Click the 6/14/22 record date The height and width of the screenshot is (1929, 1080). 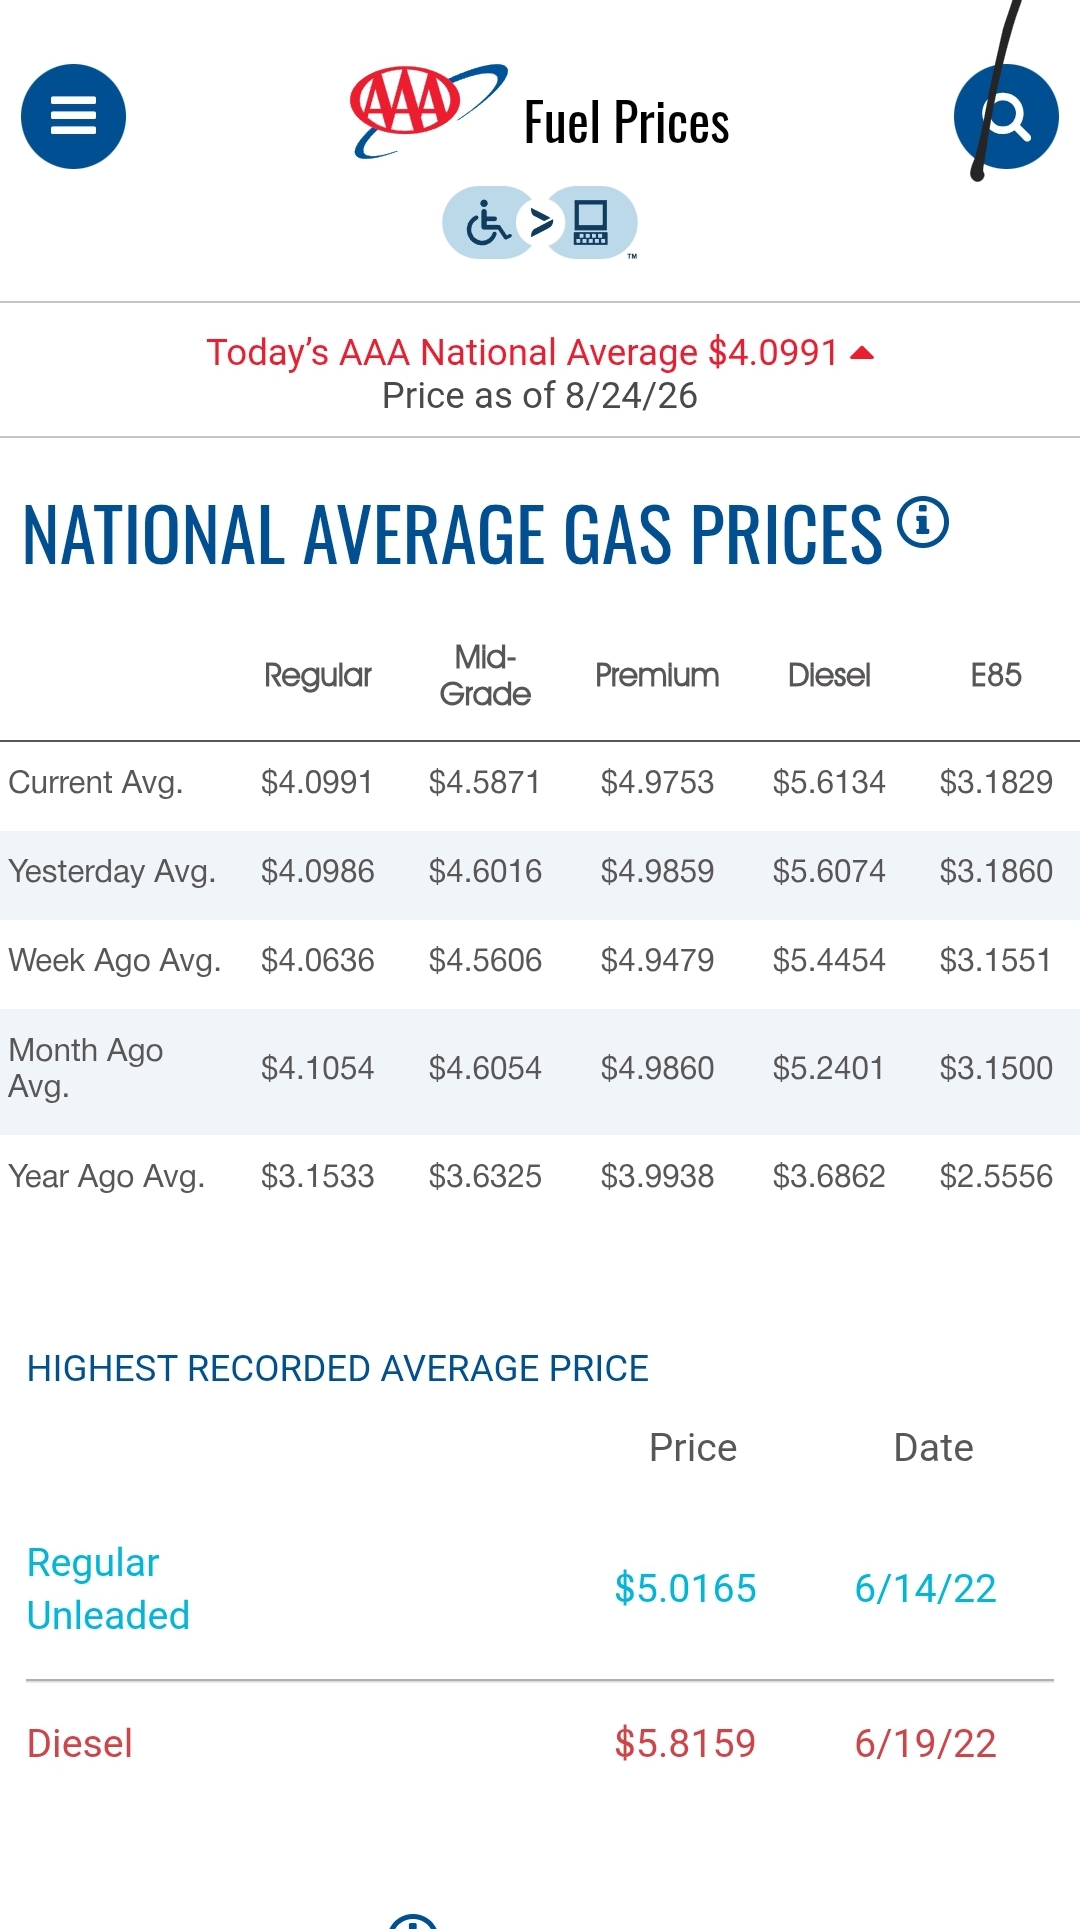pos(925,1588)
